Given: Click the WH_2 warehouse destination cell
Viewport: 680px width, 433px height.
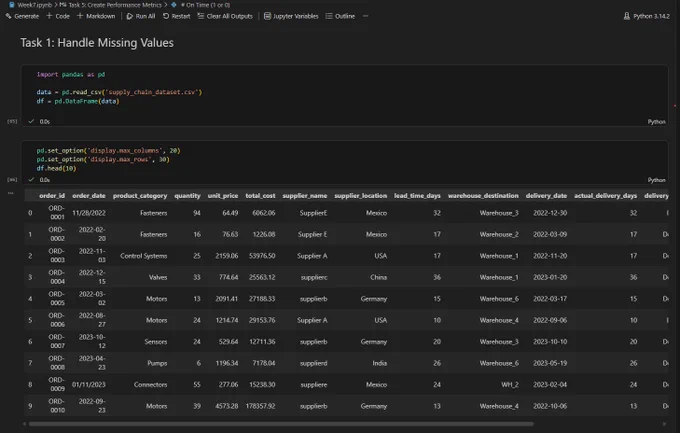Looking at the screenshot, I should coord(510,385).
